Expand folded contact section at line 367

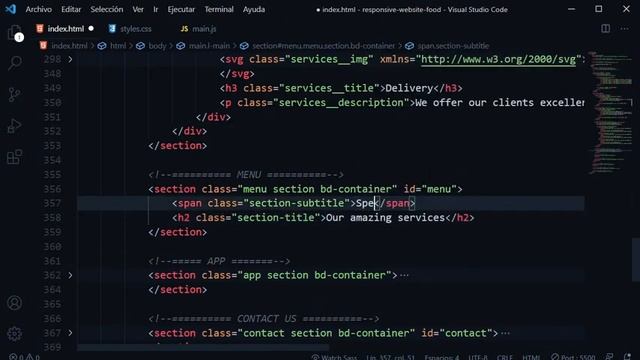pos(70,333)
